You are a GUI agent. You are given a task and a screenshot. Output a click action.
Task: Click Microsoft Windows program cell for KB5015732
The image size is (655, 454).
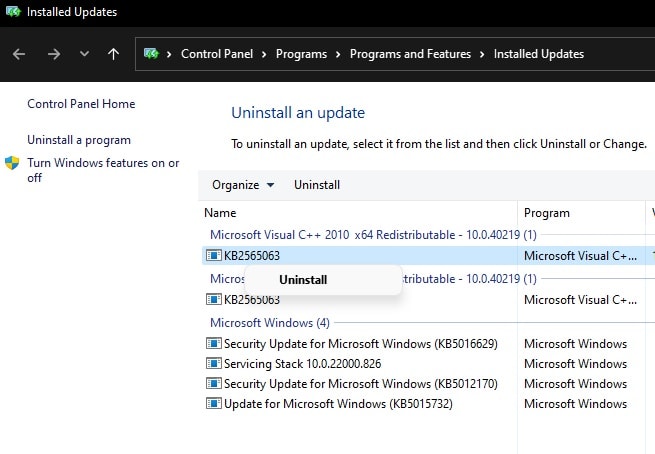[575, 404]
